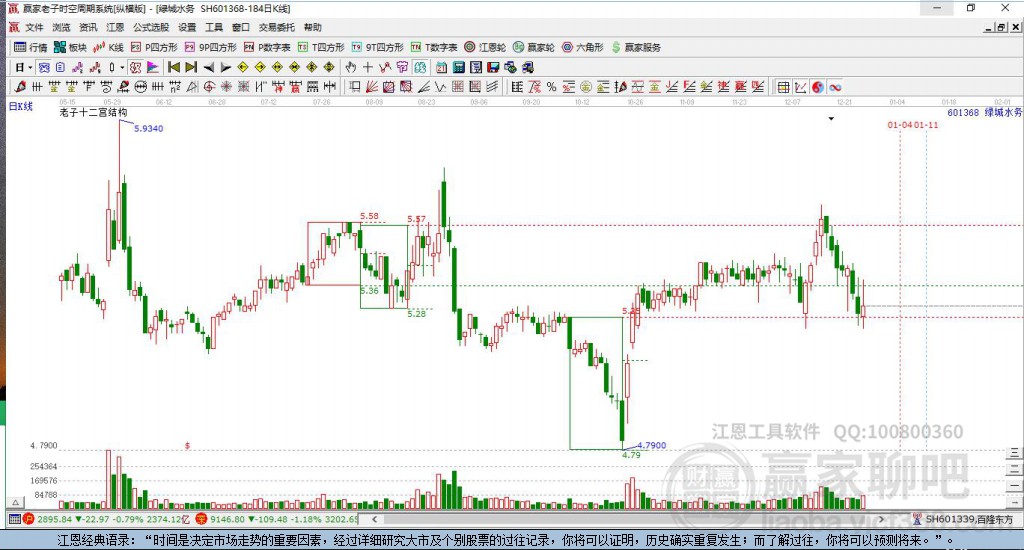Click the horizontal scrollbar left arrow
This screenshot has width=1024, height=550.
374,519
